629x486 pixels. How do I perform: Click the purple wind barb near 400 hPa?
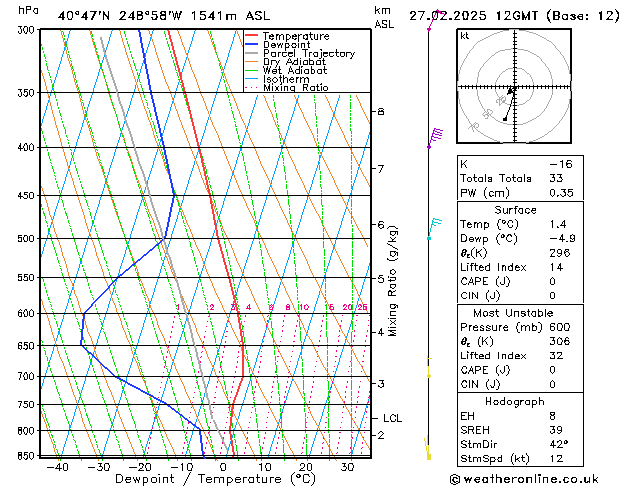click(x=435, y=137)
